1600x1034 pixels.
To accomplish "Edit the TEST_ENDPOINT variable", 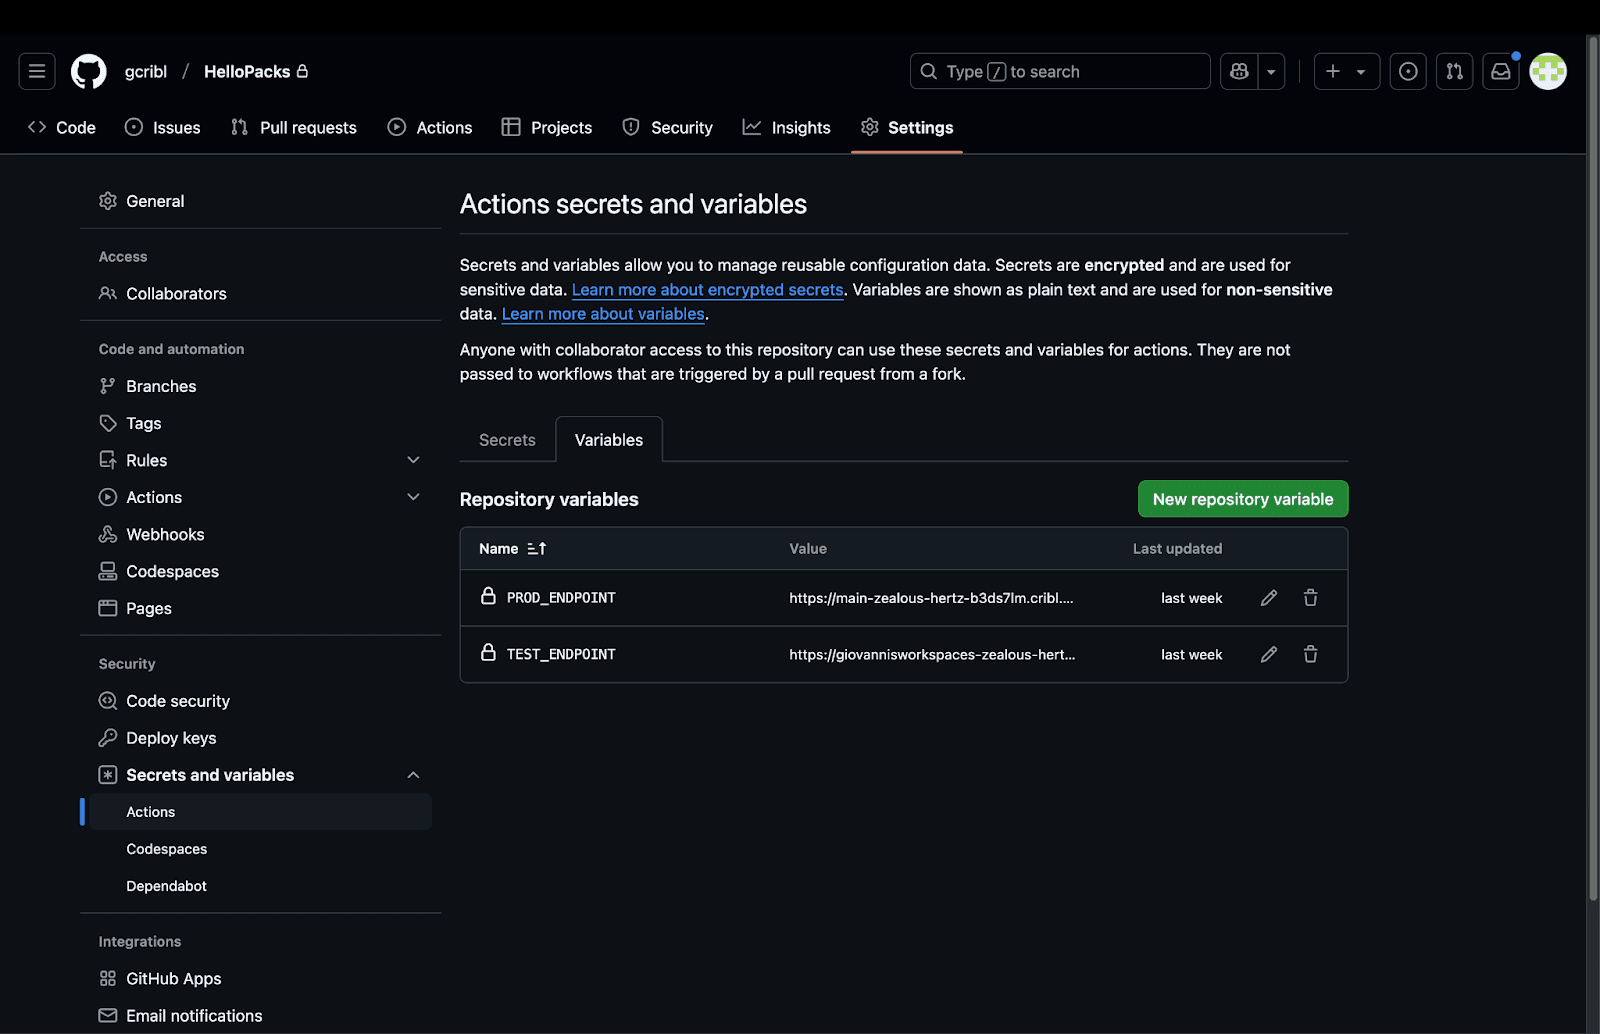I will point(1268,654).
